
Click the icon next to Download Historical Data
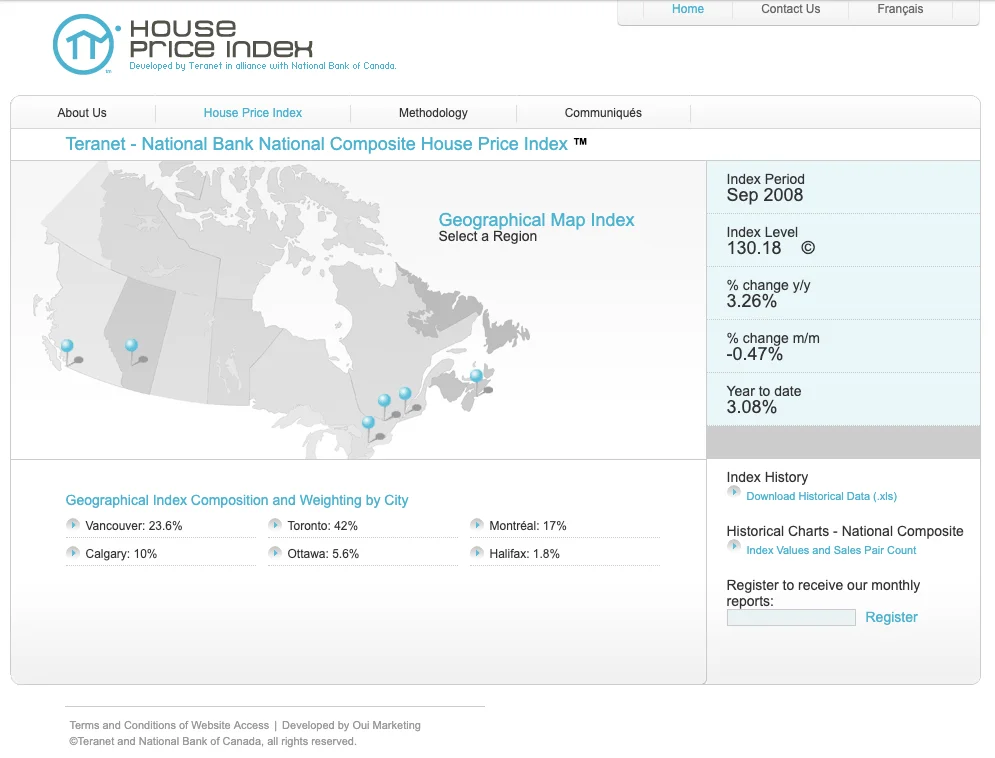(x=734, y=493)
